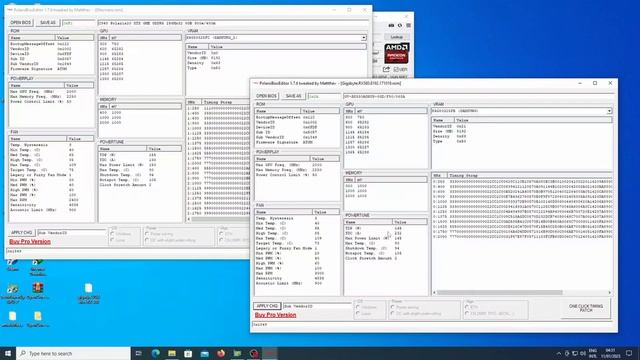Click the edit value field beside APPLY CHG, front window
640x360 pixels.
317,306
